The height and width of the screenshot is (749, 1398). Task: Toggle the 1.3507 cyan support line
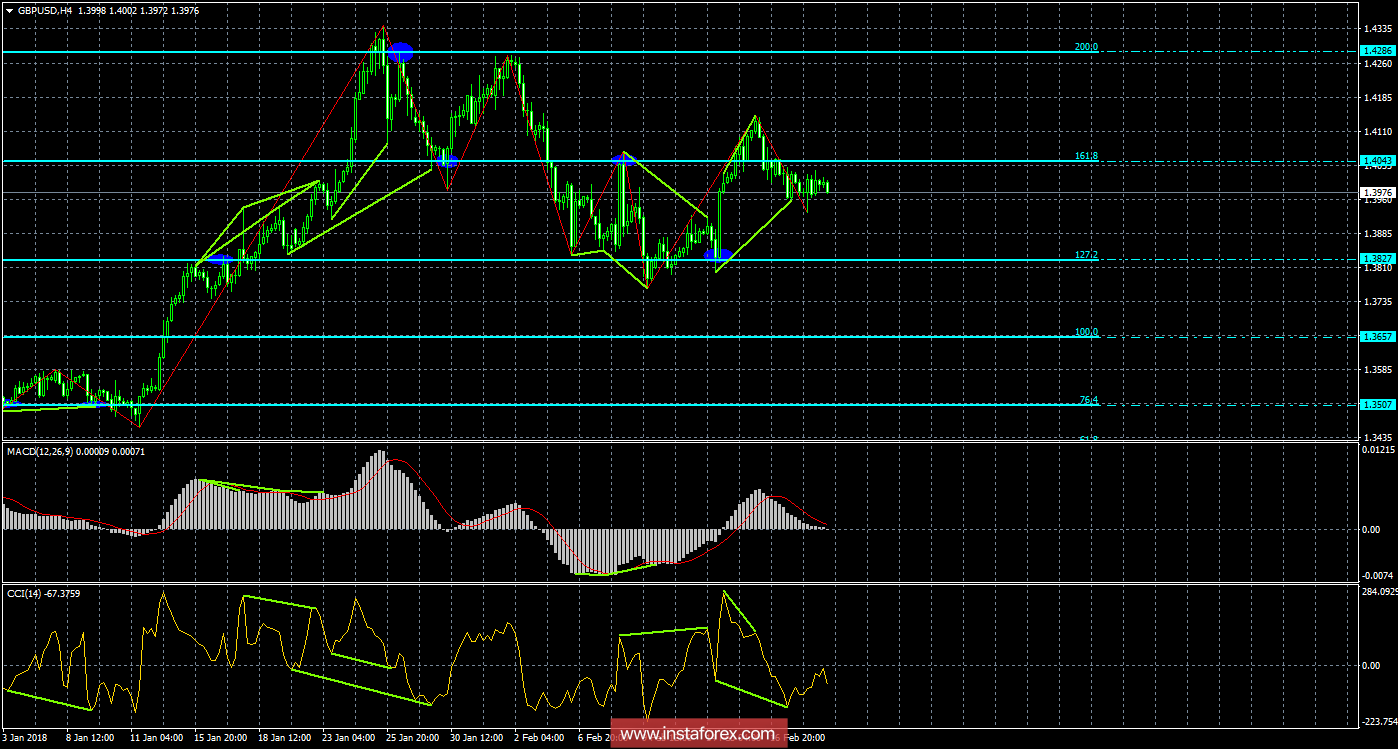click(1378, 404)
